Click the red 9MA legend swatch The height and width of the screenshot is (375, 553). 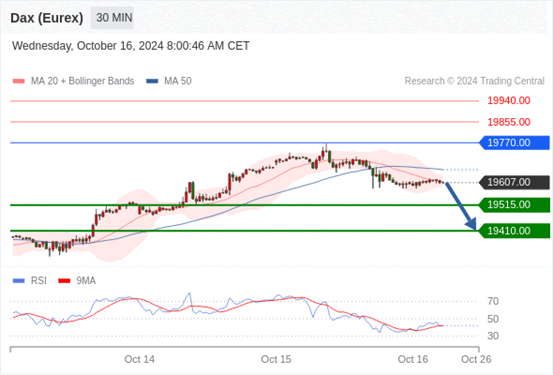[64, 281]
